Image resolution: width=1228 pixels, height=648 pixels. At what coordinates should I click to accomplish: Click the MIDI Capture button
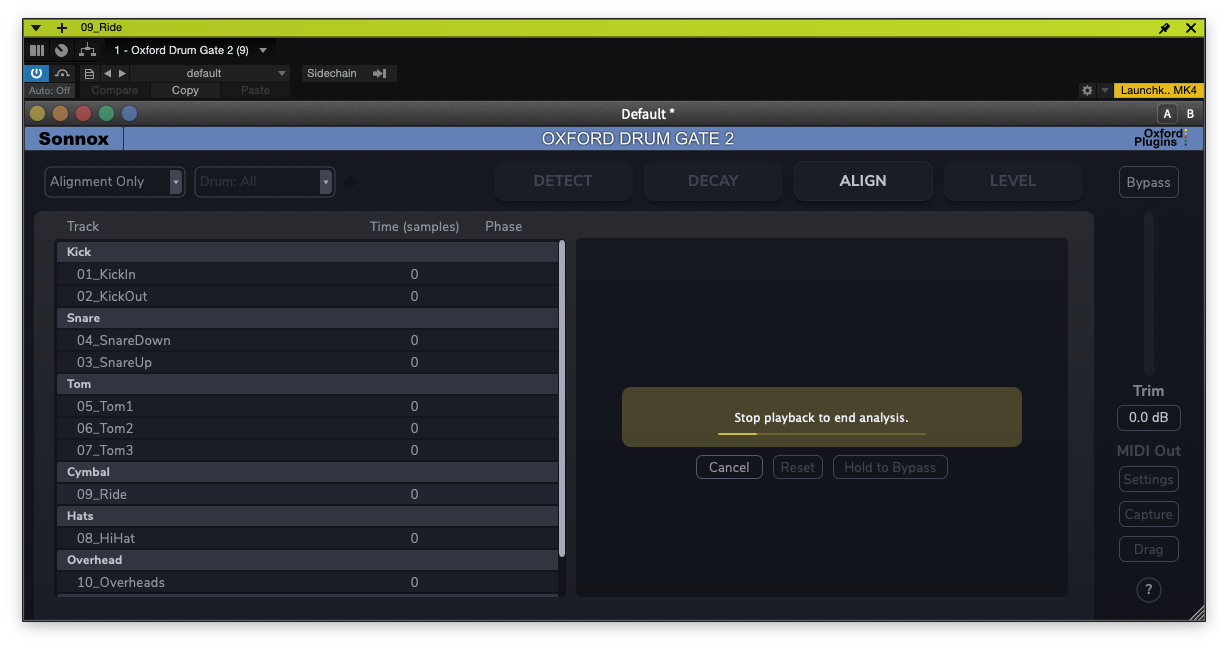click(x=1149, y=514)
